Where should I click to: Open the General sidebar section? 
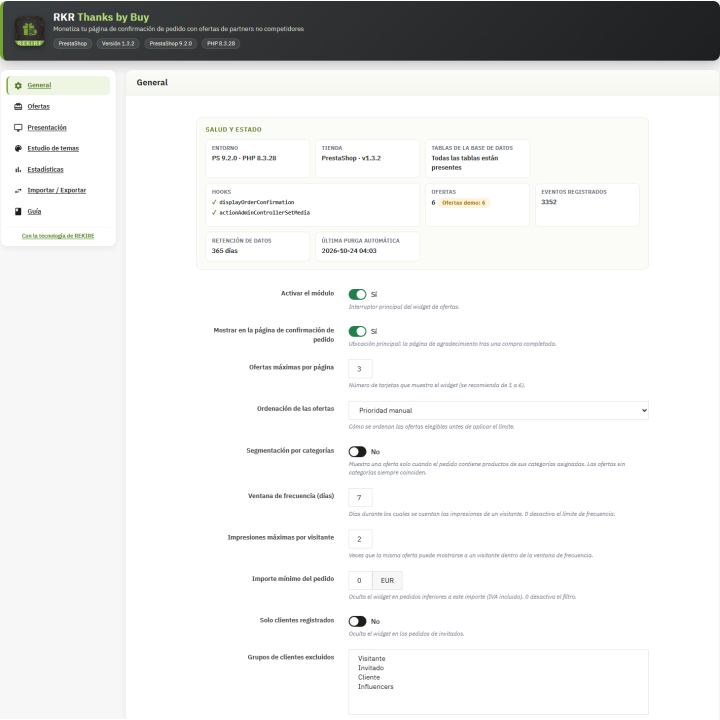pyautogui.click(x=58, y=85)
